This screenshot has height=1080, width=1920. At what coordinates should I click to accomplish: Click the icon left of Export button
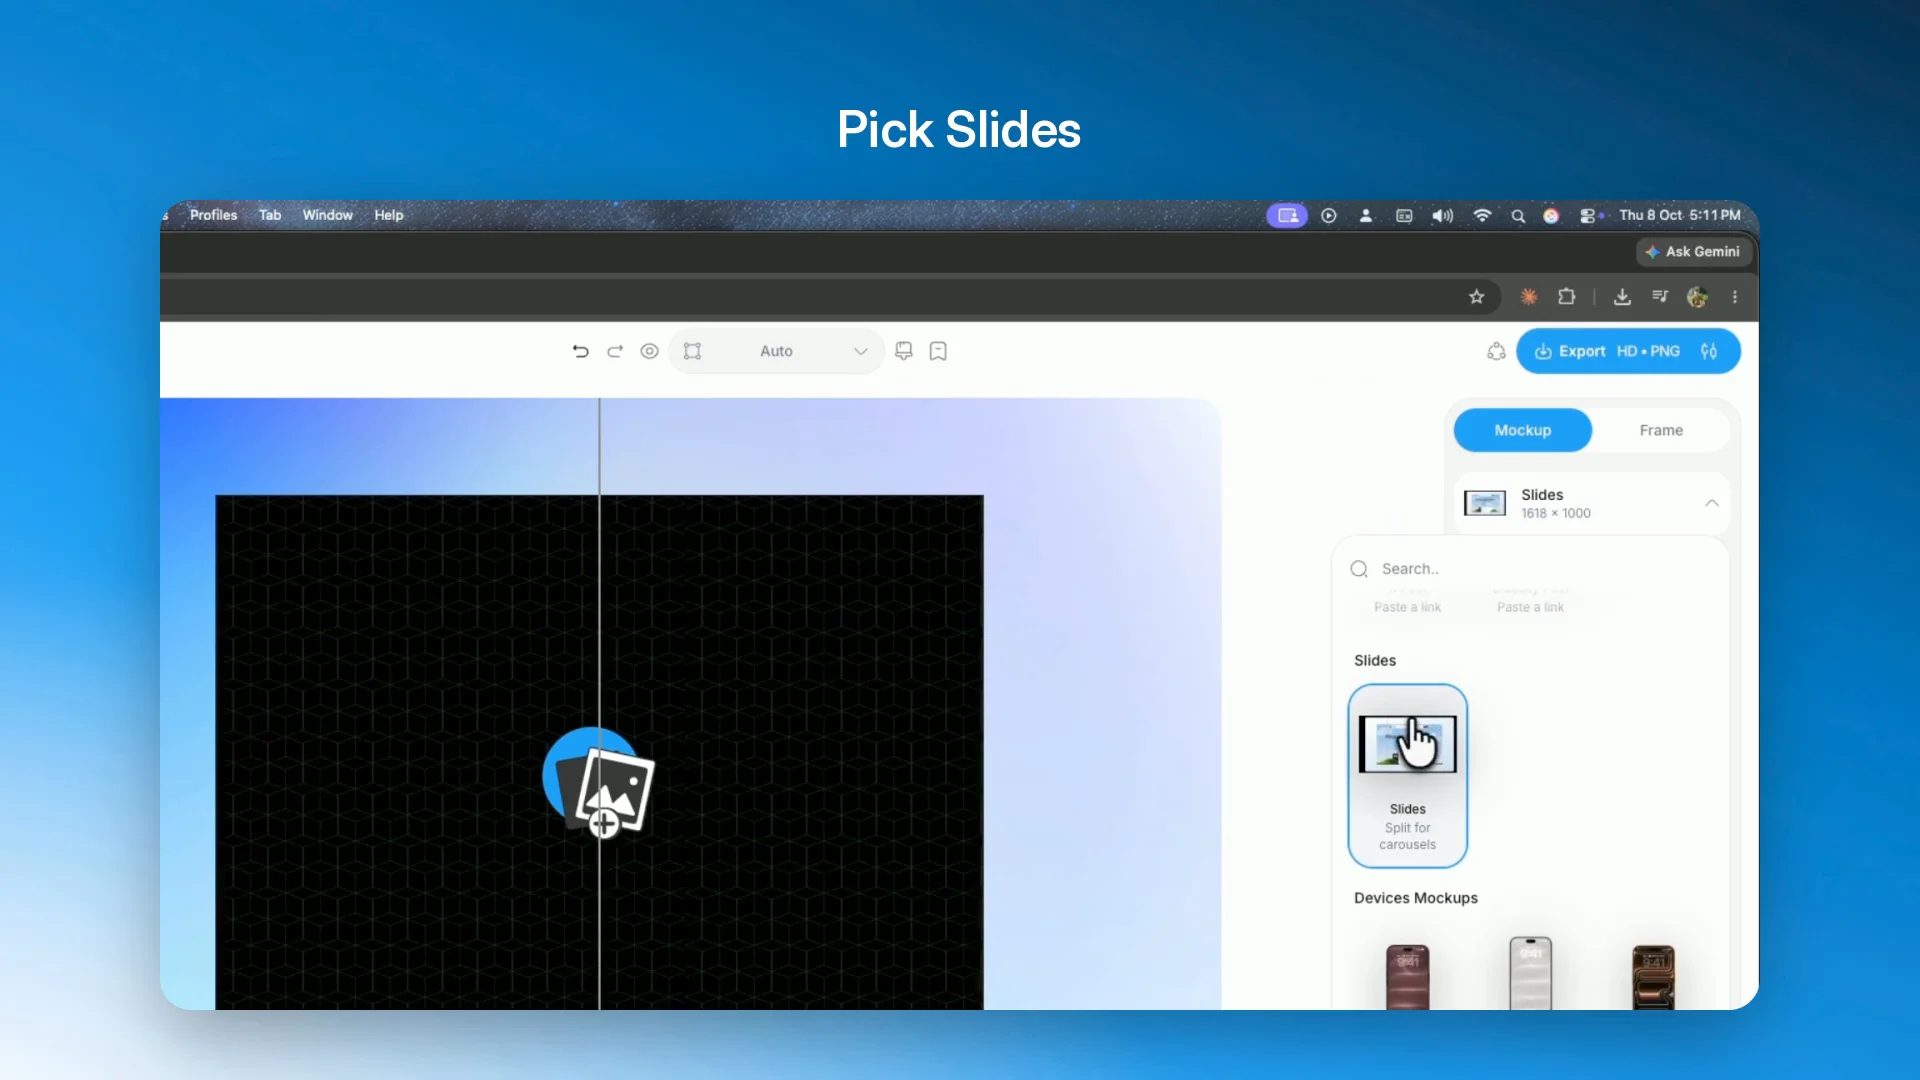point(1496,351)
